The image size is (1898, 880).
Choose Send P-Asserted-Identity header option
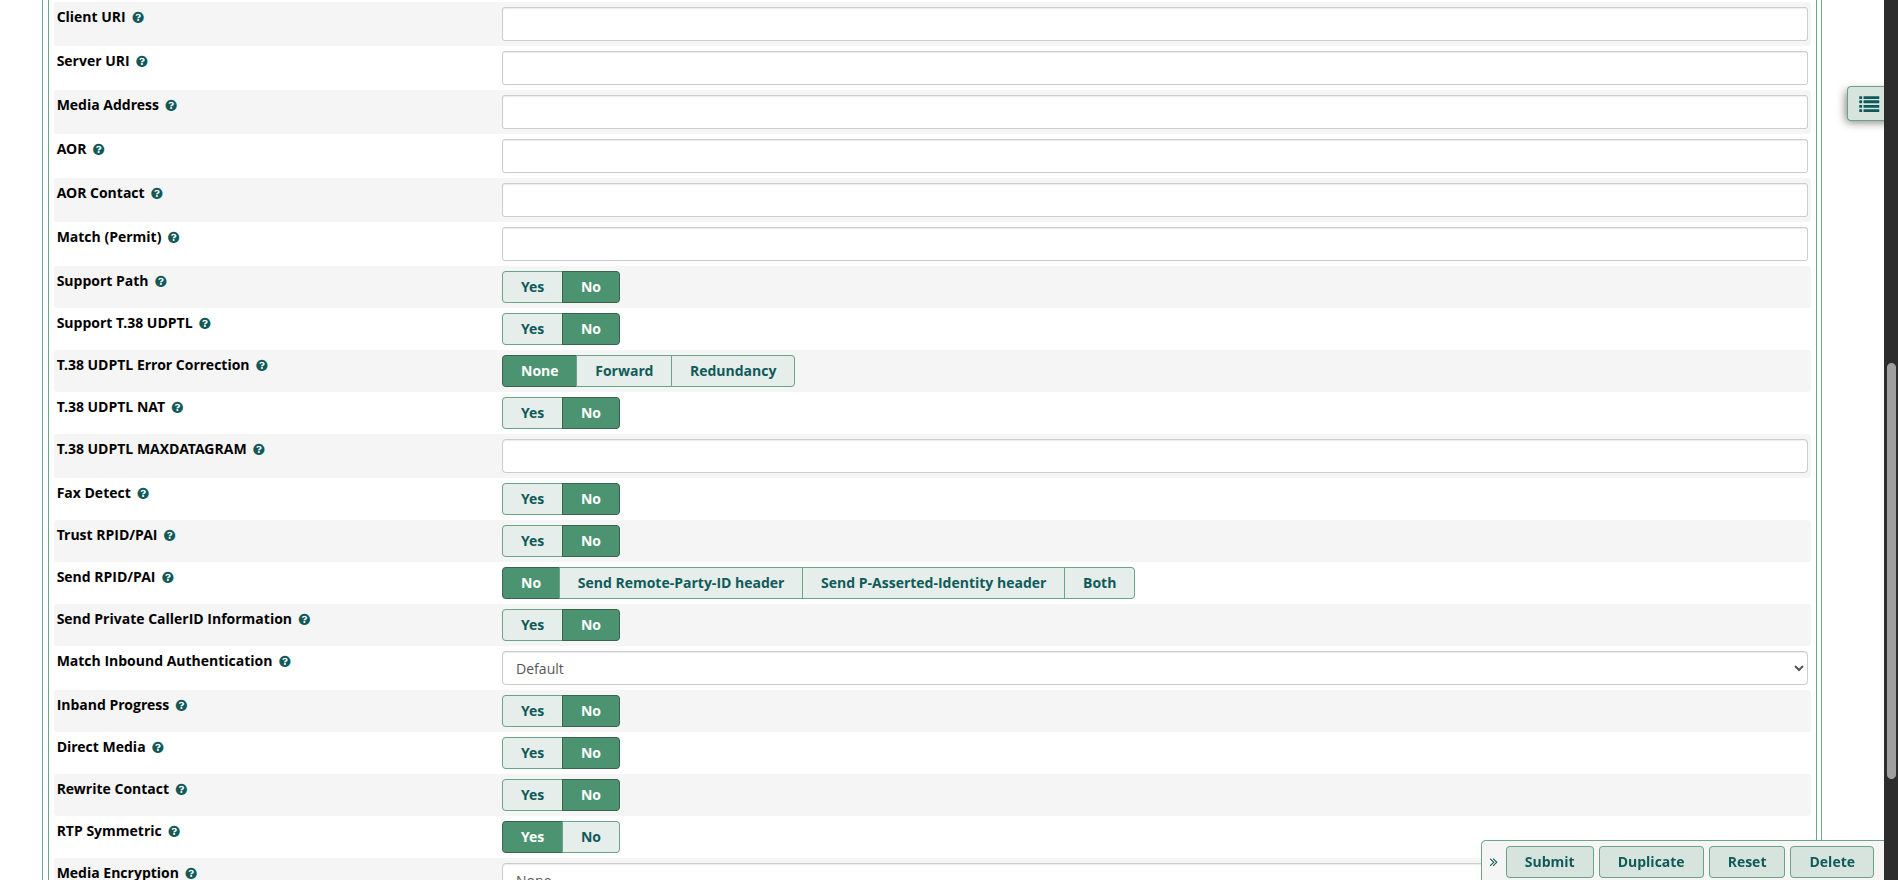click(x=933, y=583)
